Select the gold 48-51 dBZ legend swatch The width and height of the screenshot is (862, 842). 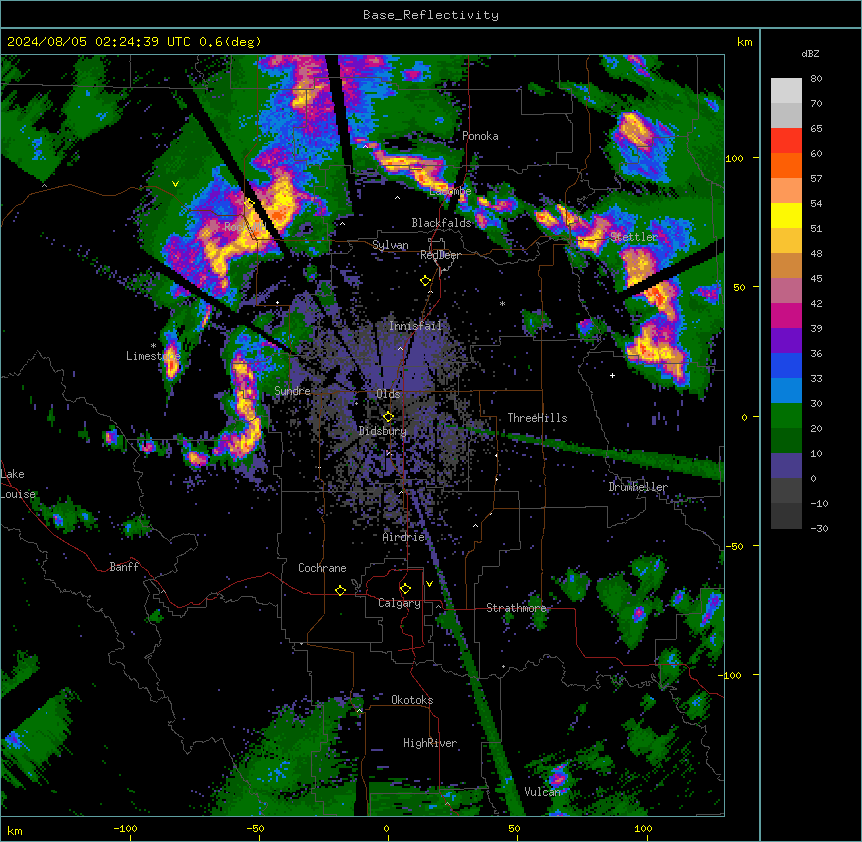point(786,241)
